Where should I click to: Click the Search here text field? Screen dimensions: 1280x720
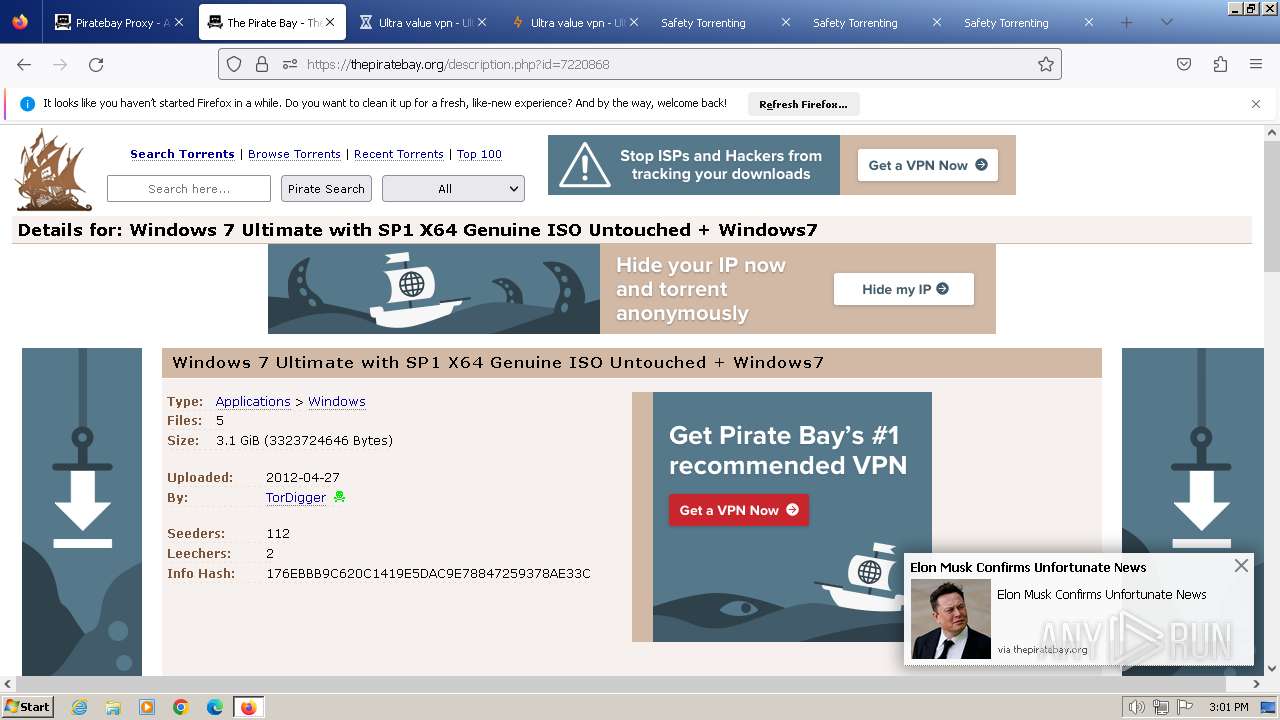point(189,188)
